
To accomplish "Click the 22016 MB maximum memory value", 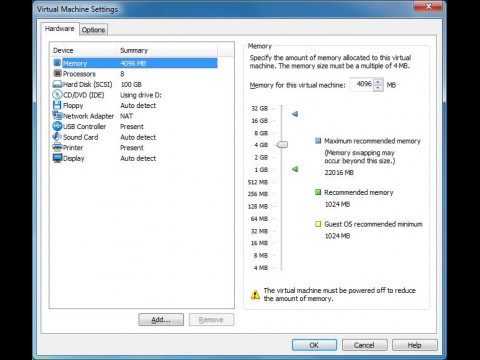I will click(x=339, y=173).
